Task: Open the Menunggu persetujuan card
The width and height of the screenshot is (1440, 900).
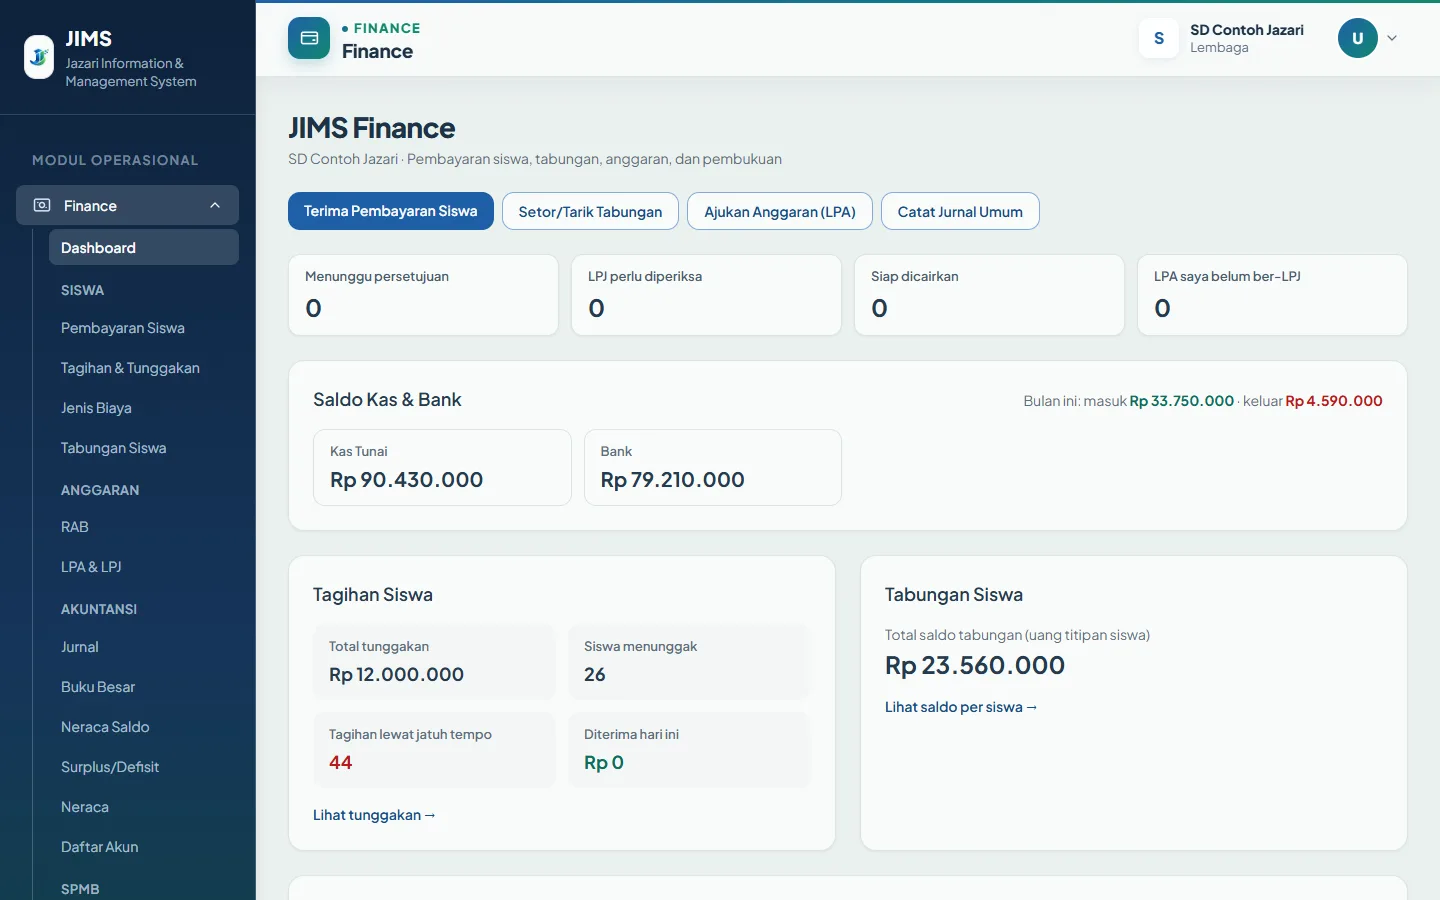Action: click(423, 295)
